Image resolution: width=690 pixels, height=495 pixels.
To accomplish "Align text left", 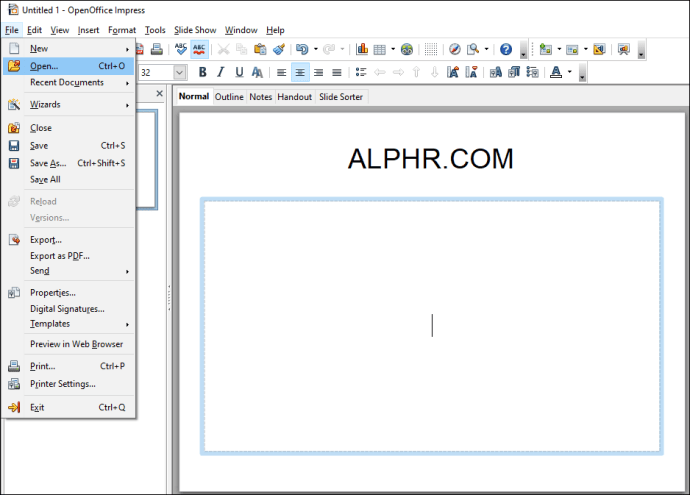I will point(282,72).
